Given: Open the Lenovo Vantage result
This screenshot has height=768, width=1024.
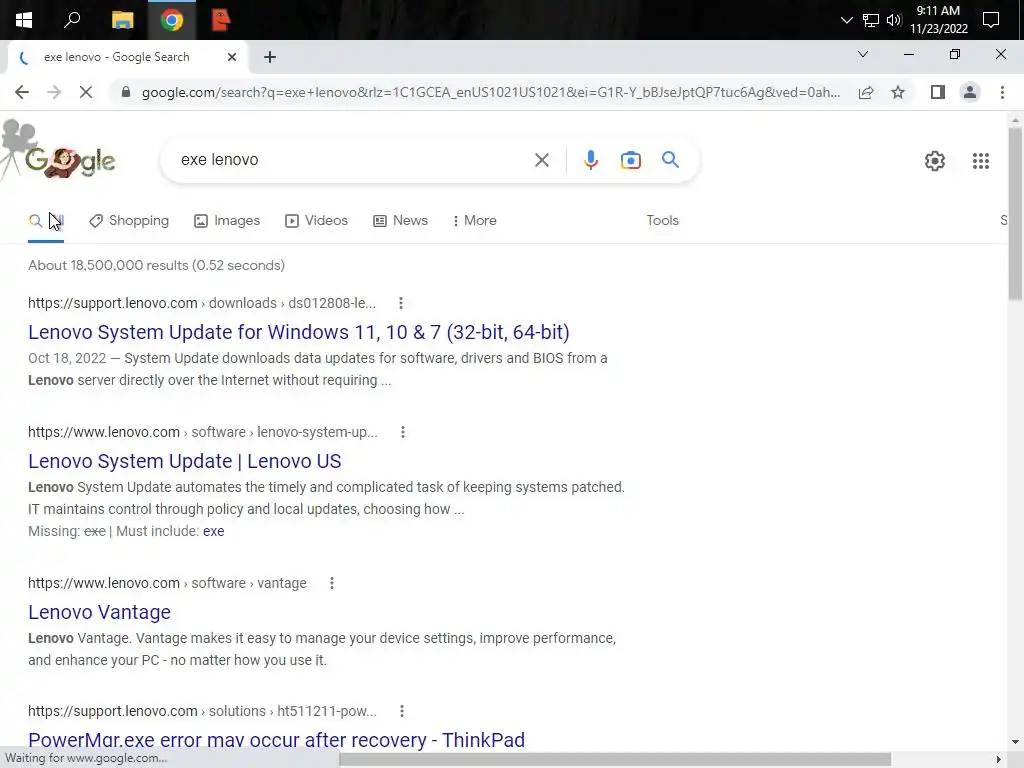Looking at the screenshot, I should (99, 613).
